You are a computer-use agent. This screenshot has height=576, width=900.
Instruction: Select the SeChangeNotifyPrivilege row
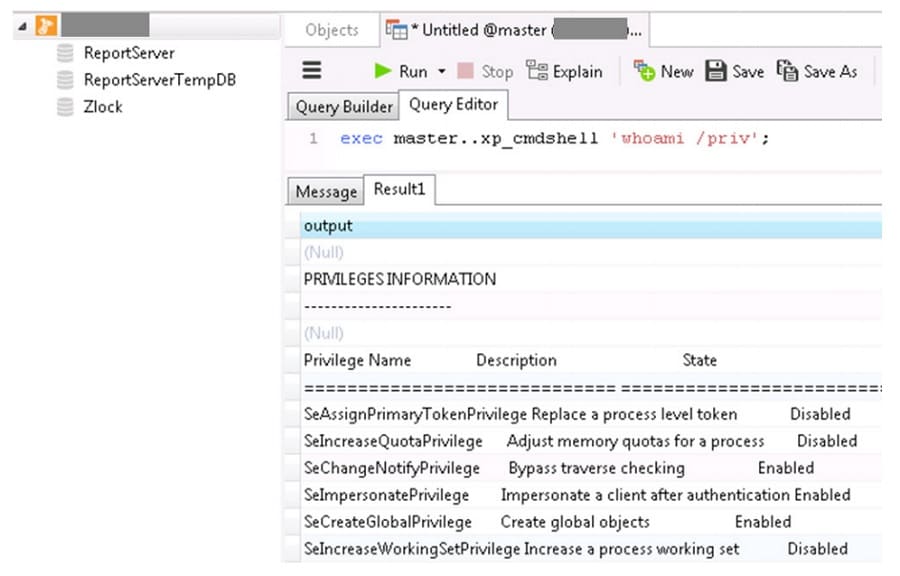[591, 468]
